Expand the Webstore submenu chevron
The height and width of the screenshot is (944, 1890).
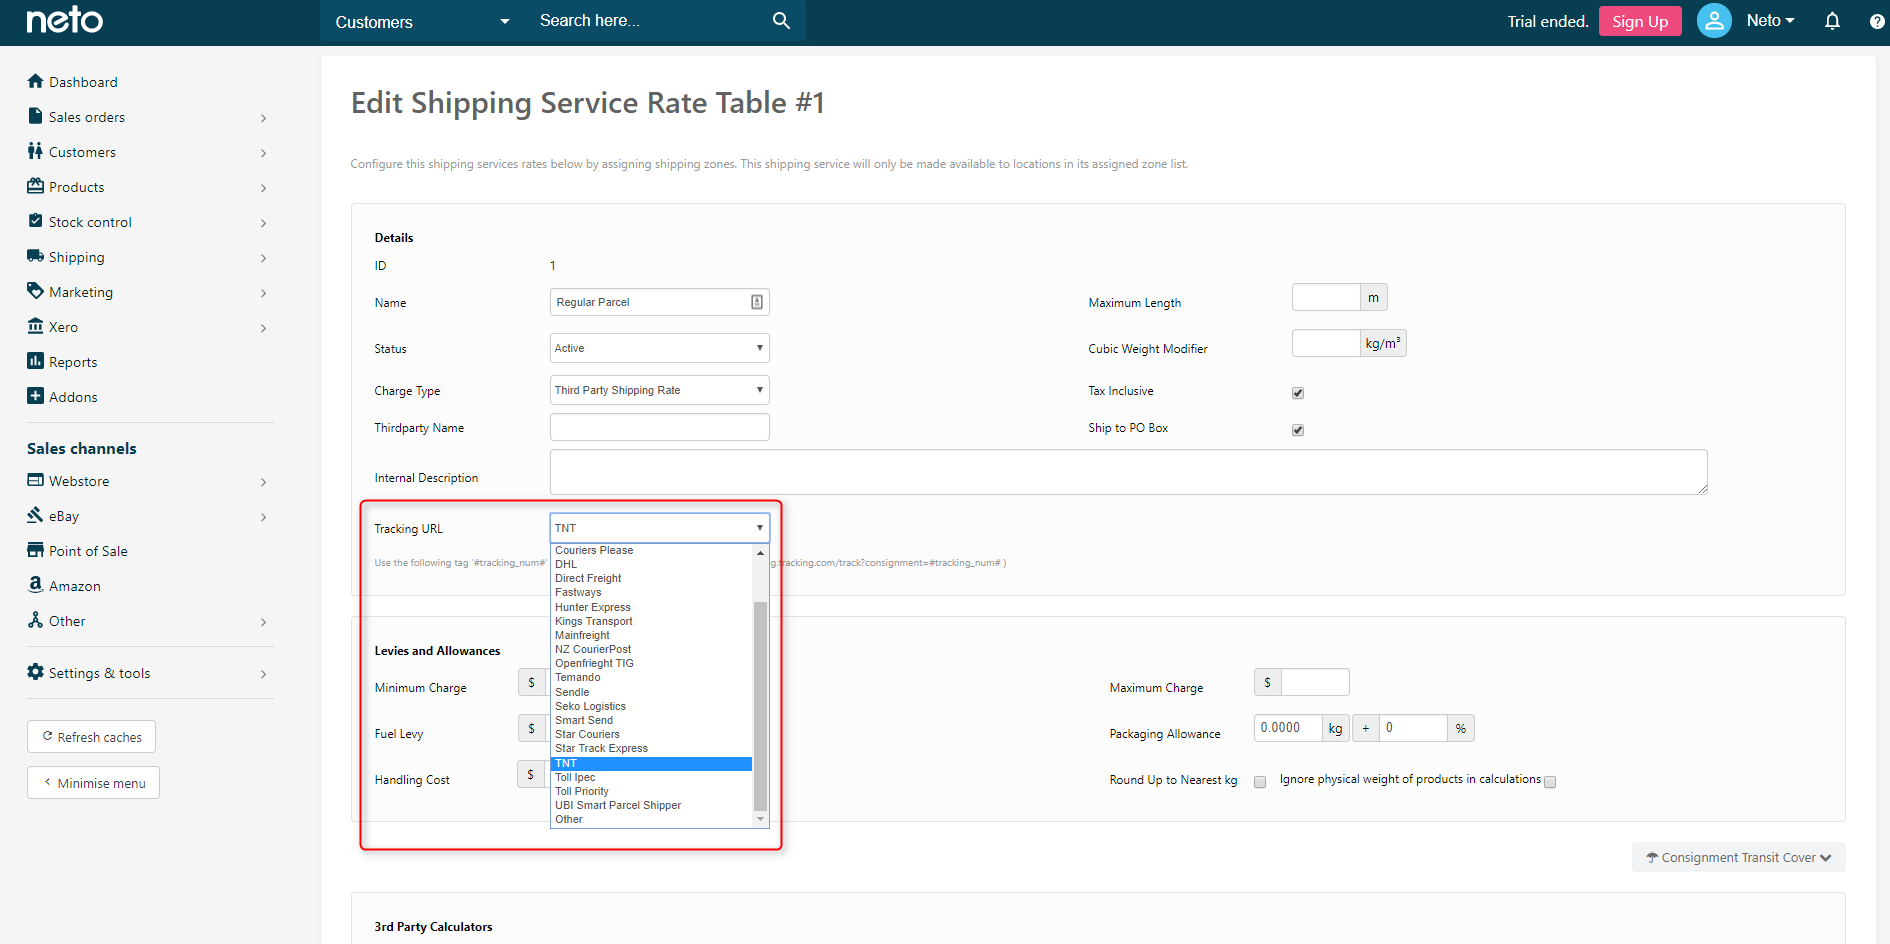click(x=264, y=482)
